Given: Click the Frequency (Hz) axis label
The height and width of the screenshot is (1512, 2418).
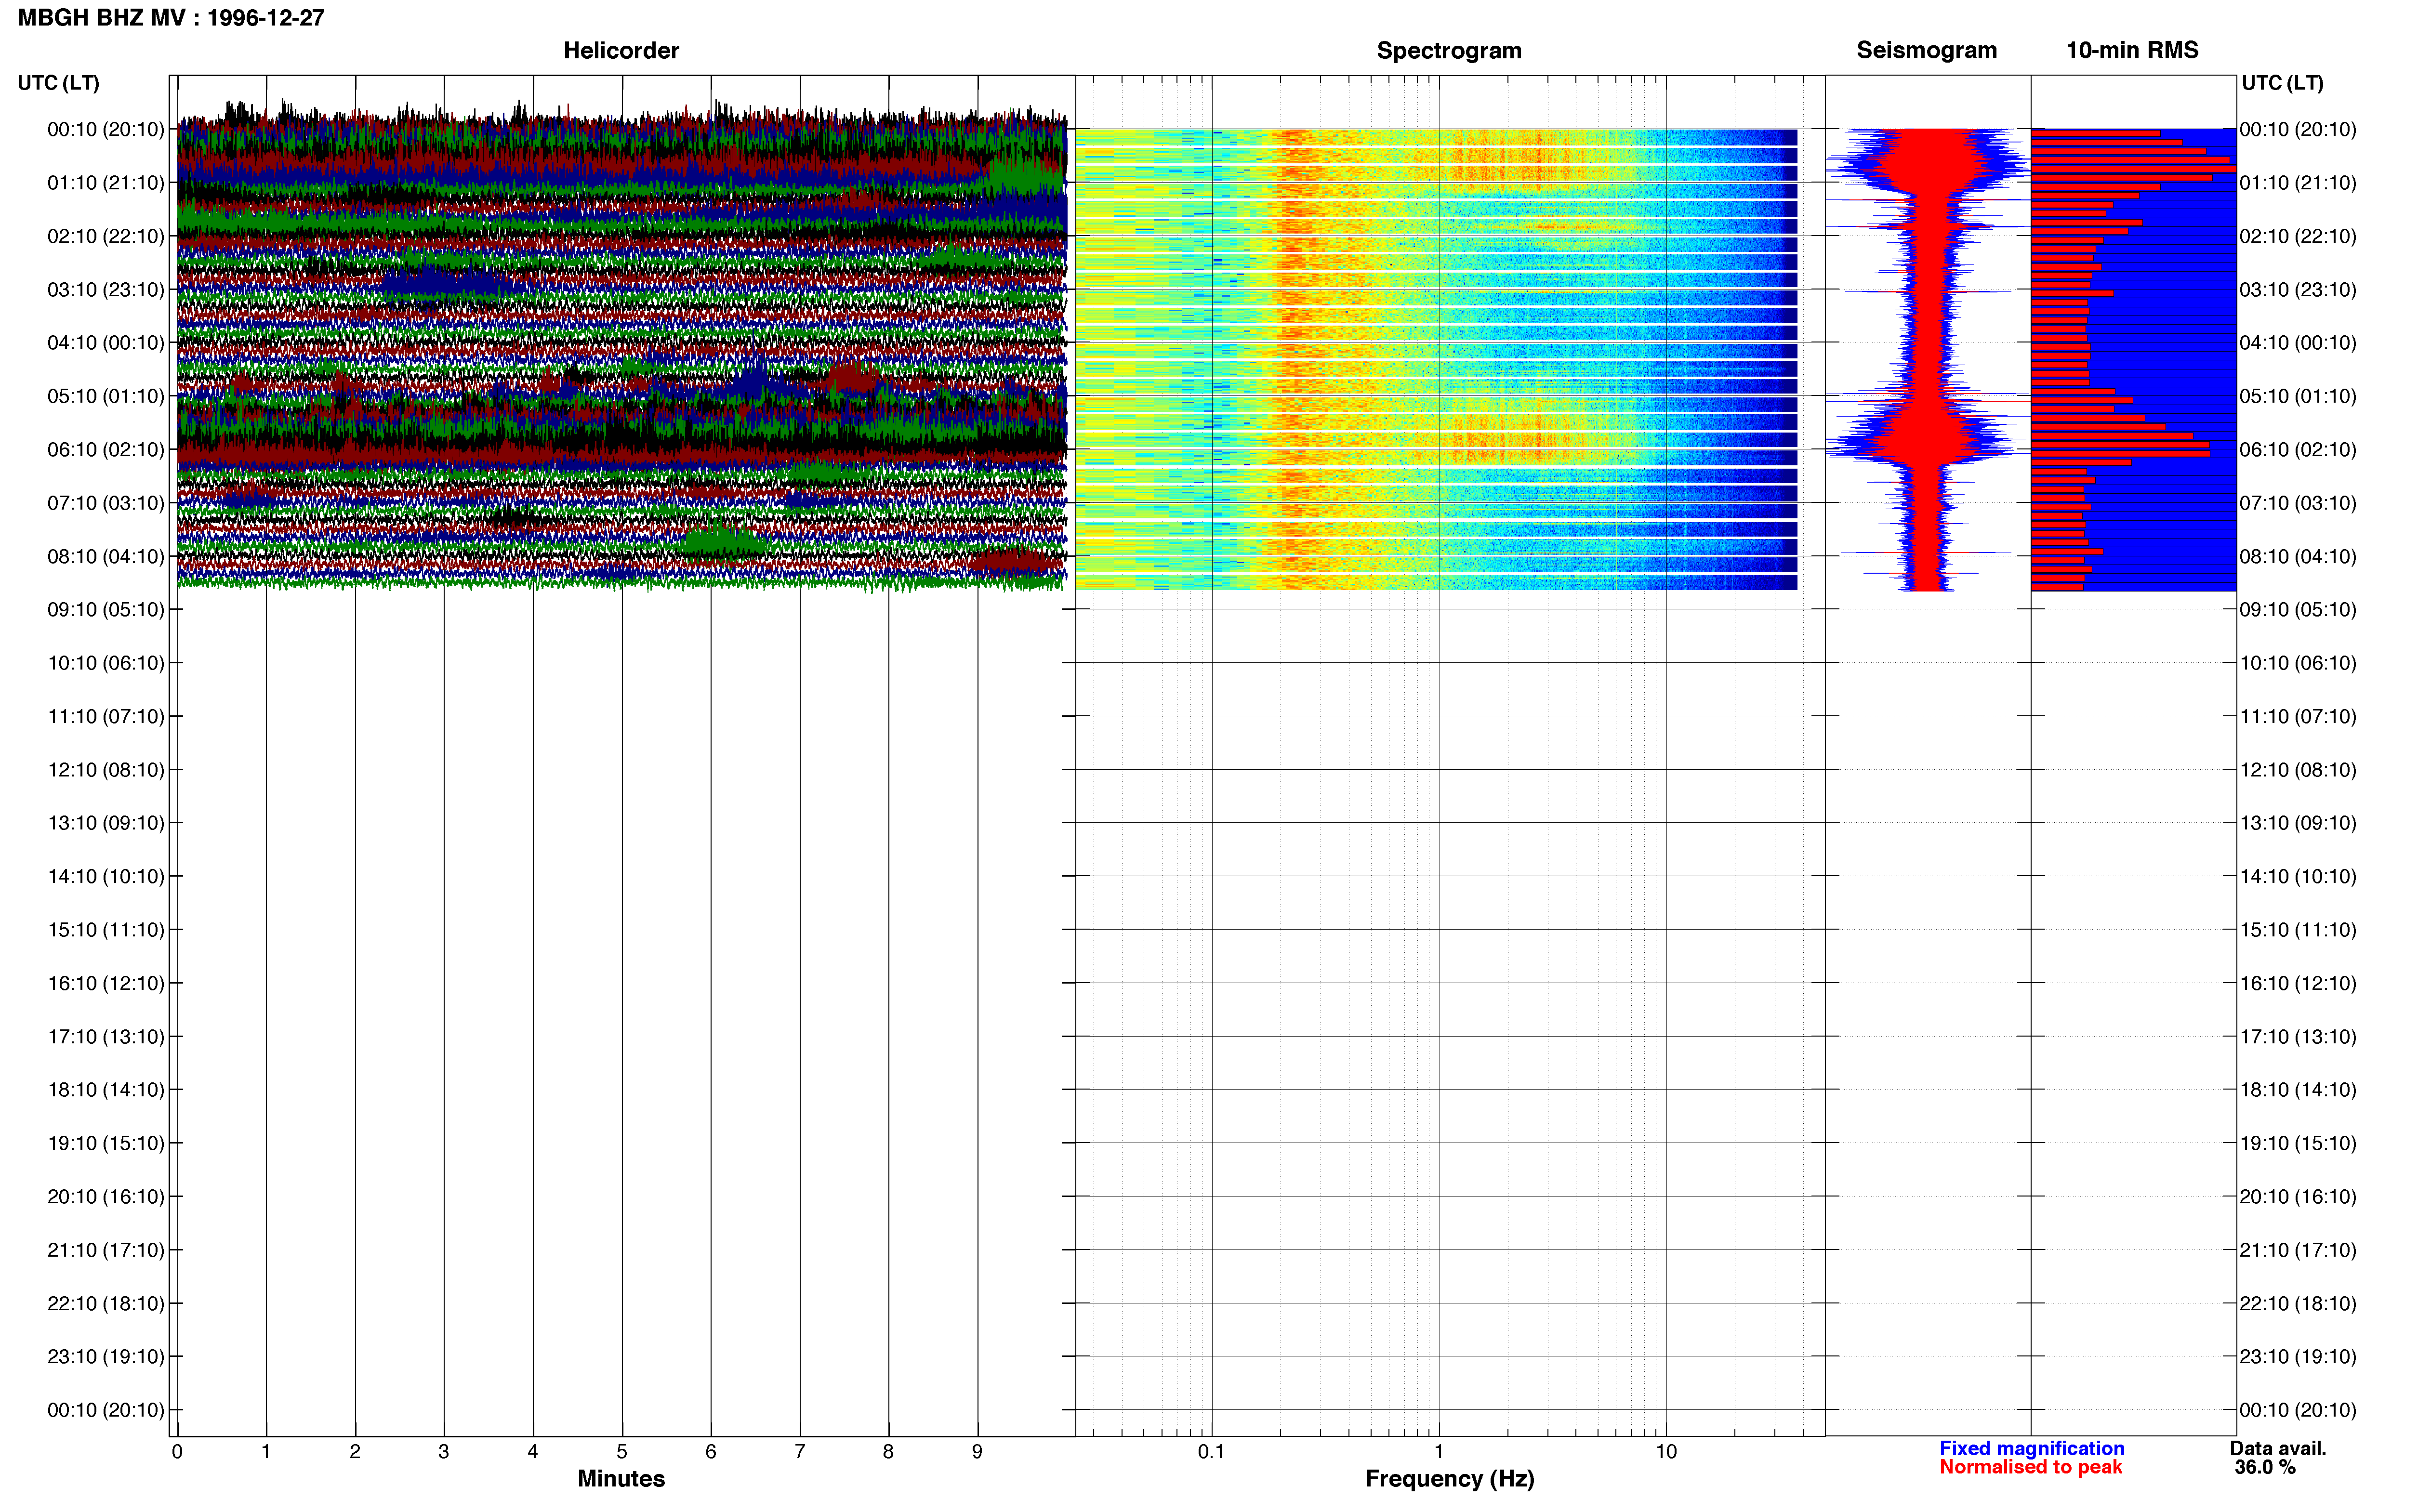Looking at the screenshot, I should point(1449,1479).
